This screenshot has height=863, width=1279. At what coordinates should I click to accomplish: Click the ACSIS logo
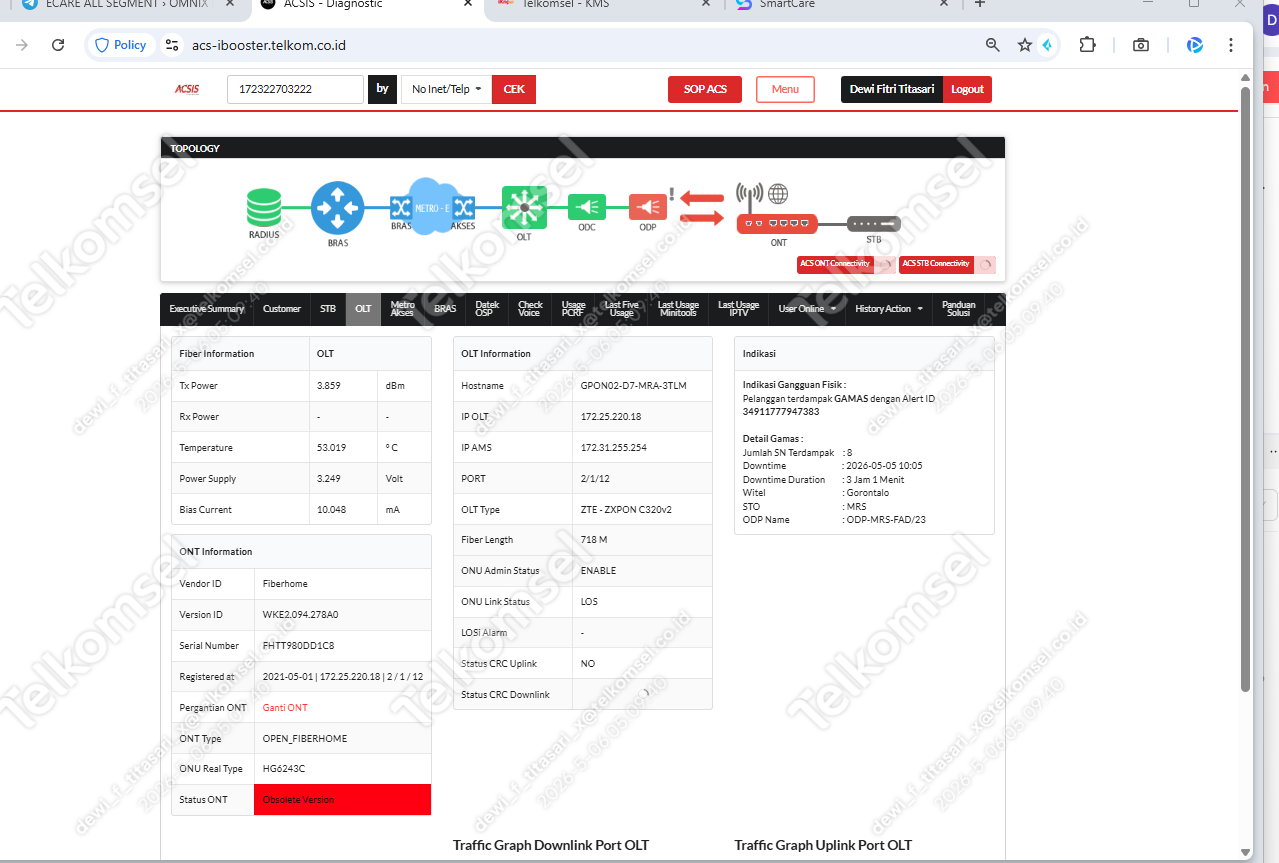(x=187, y=89)
